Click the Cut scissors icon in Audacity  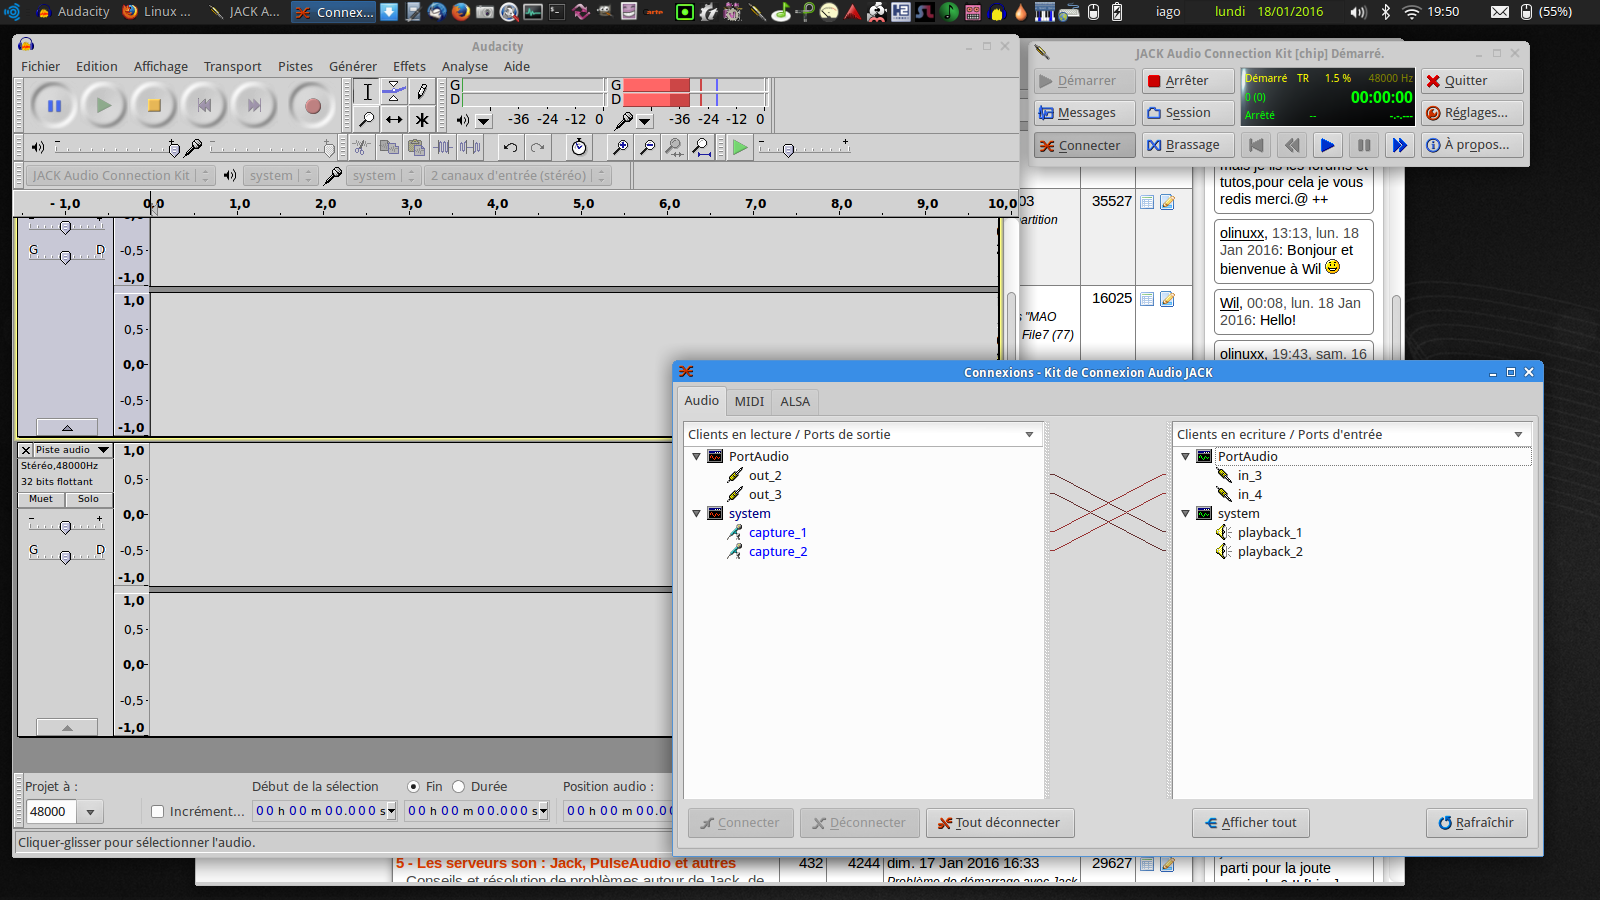362,147
